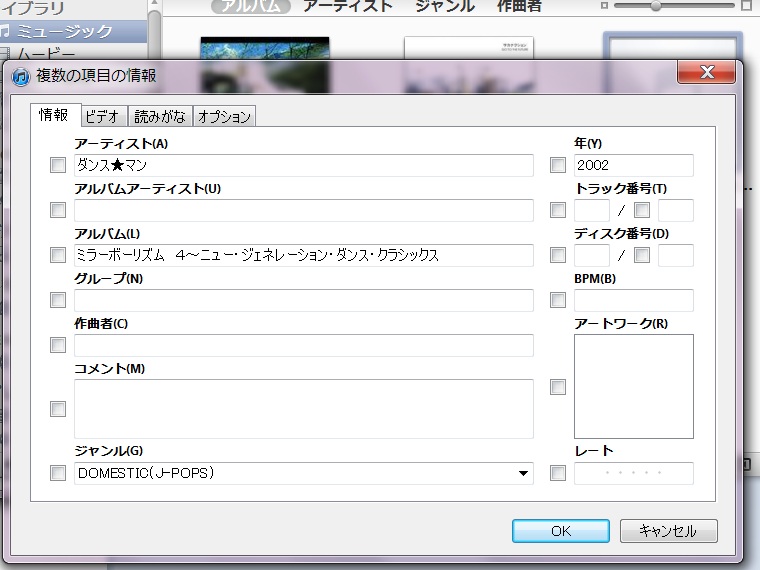Screen dimensions: 760x570
Task: Enable the BPM checkbox
Action: pyautogui.click(x=558, y=300)
